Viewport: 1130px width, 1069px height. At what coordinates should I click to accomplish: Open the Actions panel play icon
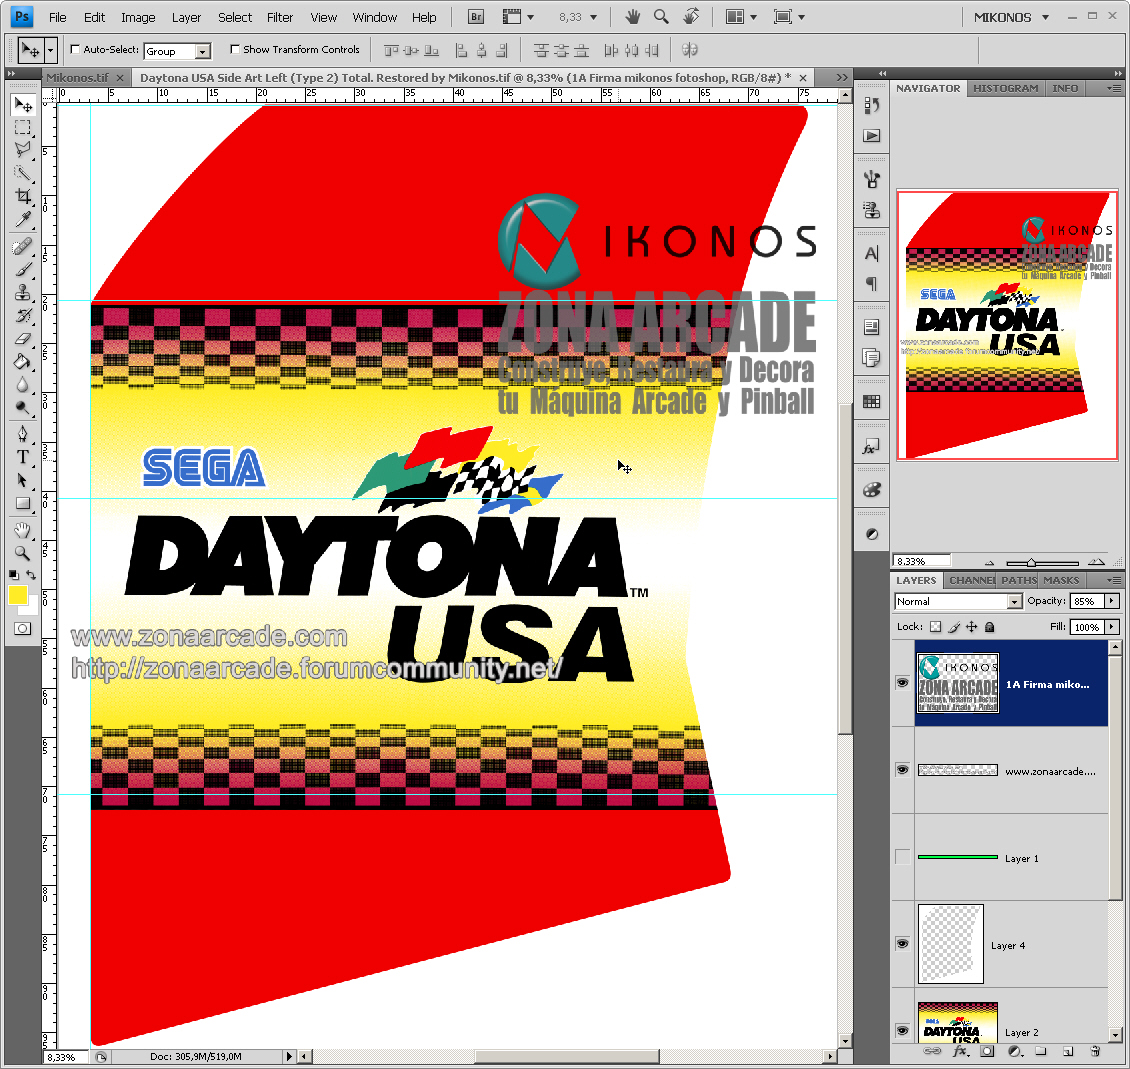click(x=871, y=136)
